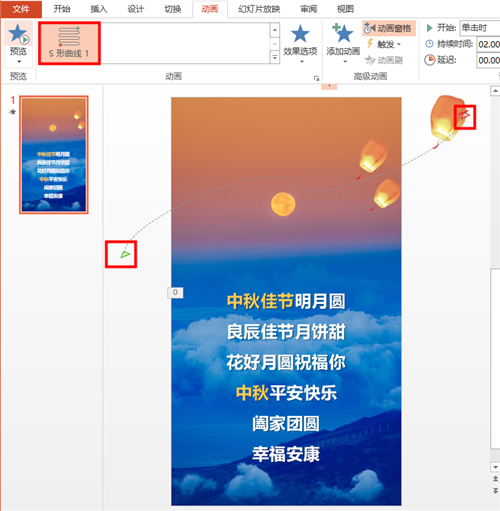Click the animation order tag 0
Screen dimensions: 500x511
175,292
